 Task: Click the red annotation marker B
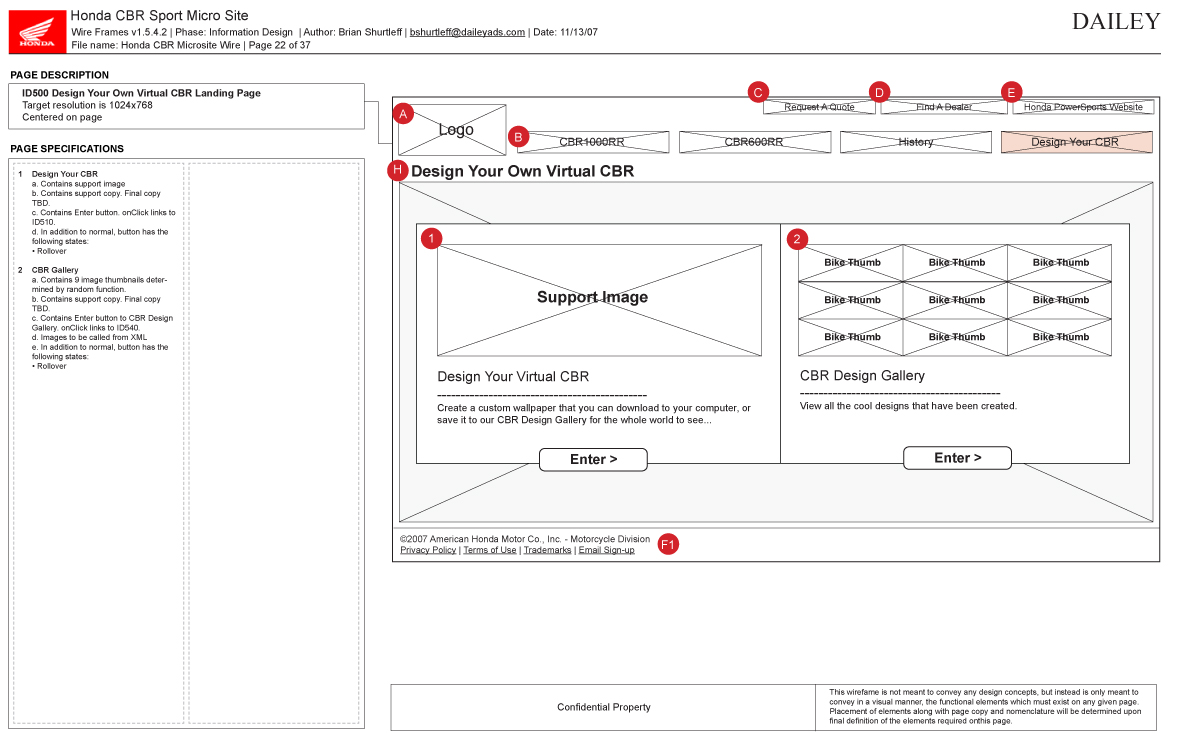[518, 137]
